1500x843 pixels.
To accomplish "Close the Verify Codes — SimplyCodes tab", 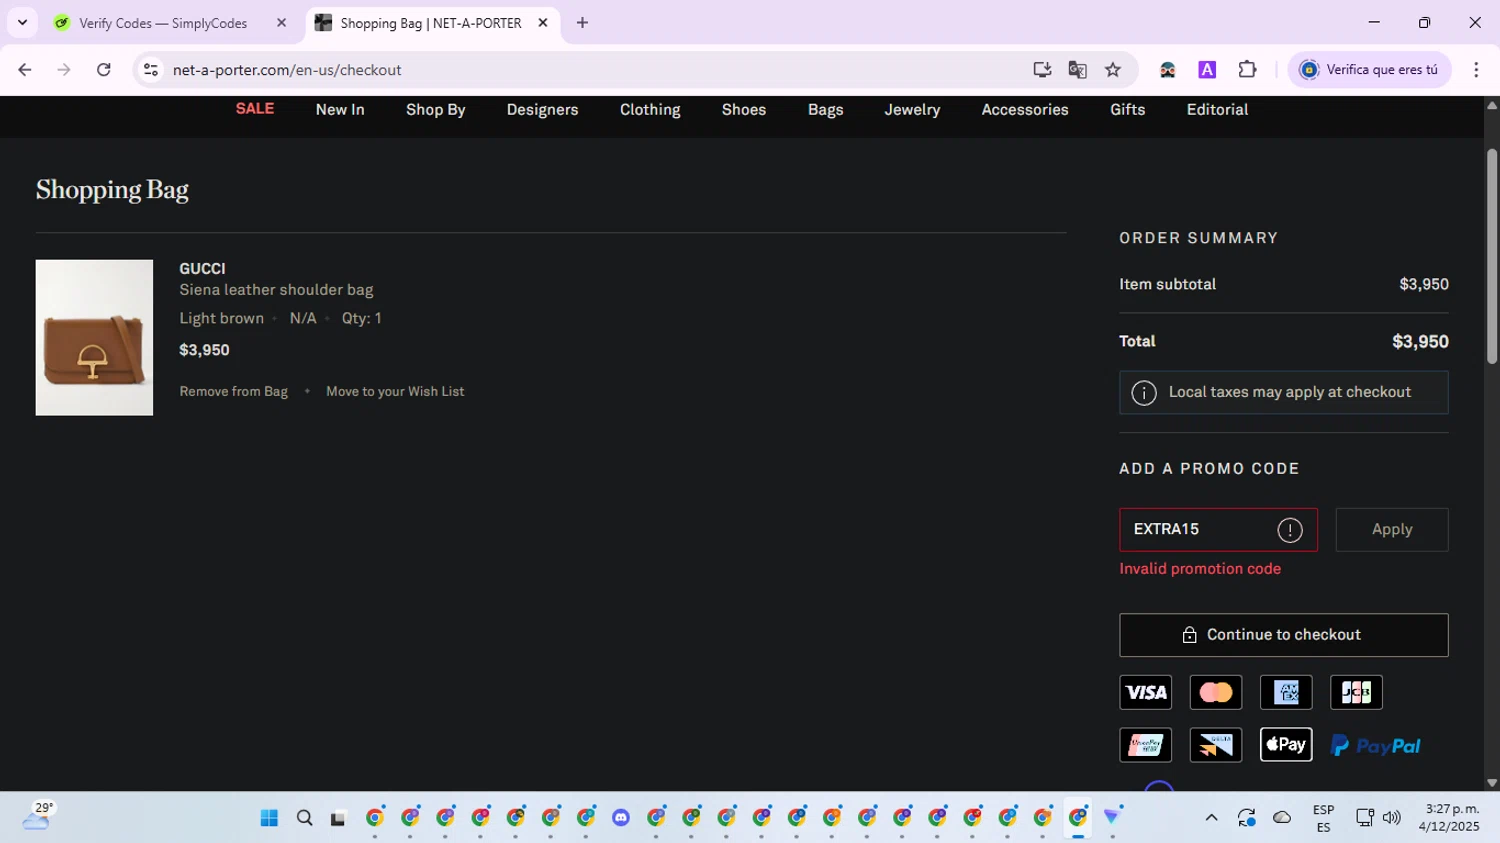I will point(281,23).
